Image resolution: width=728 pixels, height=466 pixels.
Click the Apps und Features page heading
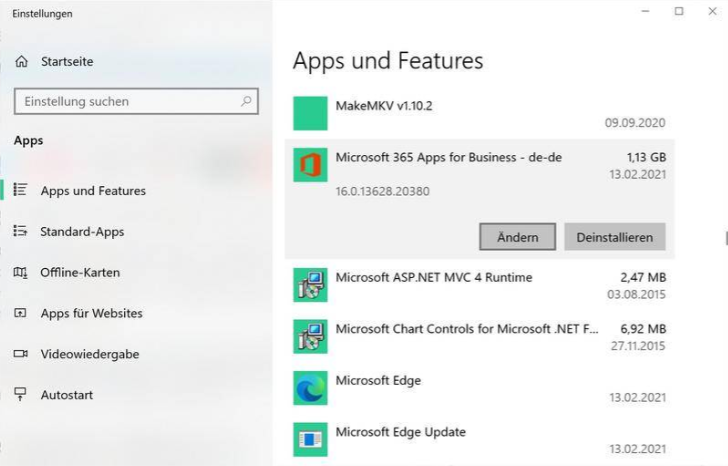[388, 61]
